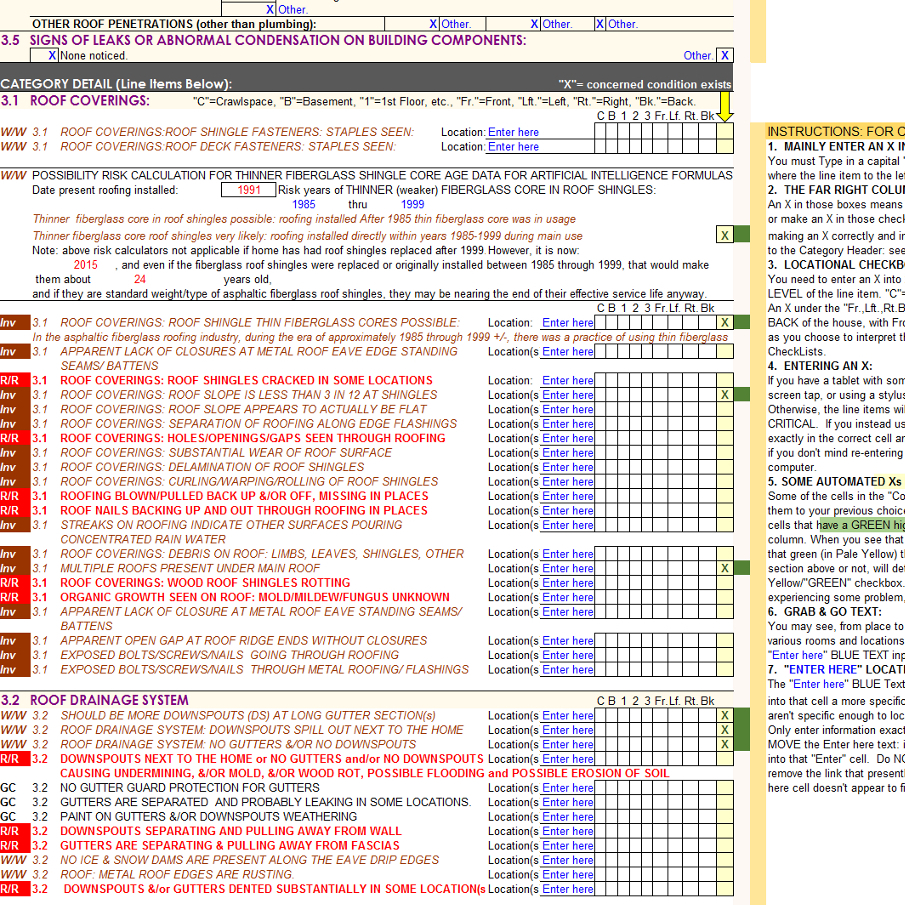Click 'ROOF NAILS BACKING UP AND OUT THROUGH ROOFING' row text
The image size is (905, 905).
coord(244,511)
